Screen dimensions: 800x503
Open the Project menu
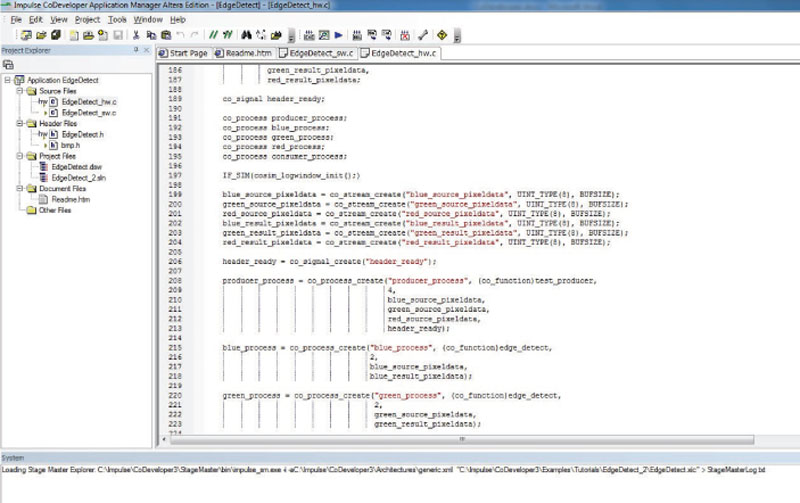coord(87,19)
